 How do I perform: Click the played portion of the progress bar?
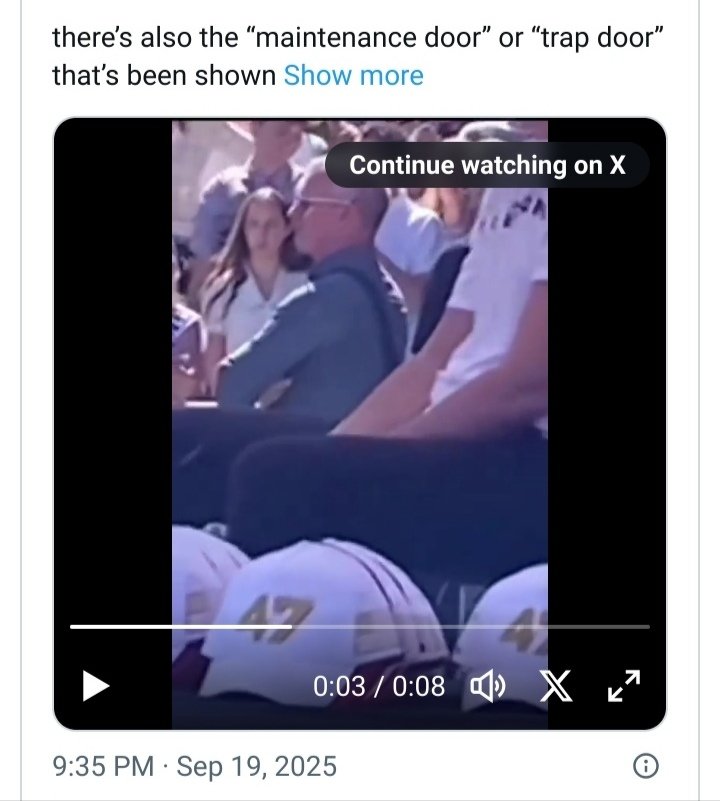[180, 627]
